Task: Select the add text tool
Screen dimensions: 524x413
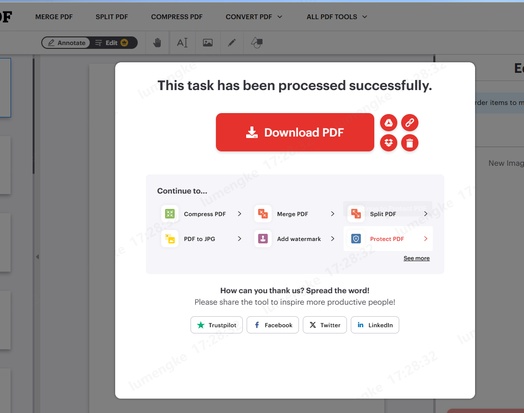Action: [x=182, y=43]
